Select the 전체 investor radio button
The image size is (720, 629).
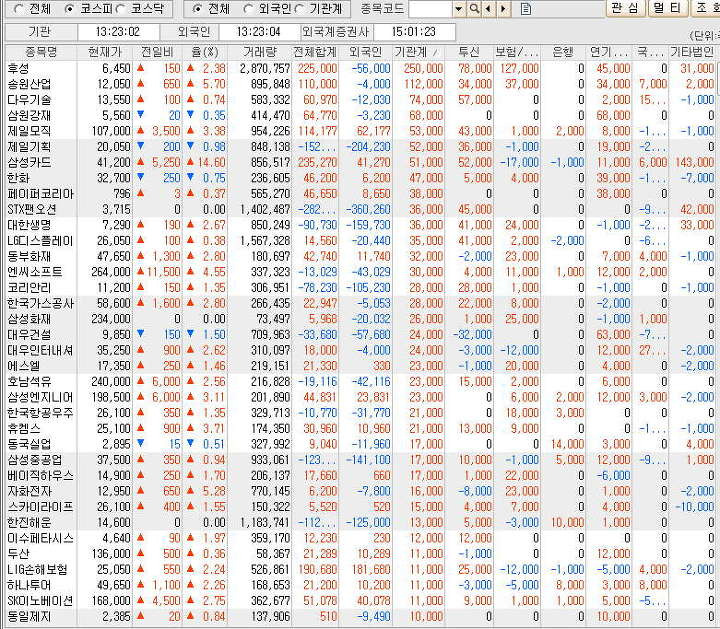197,8
